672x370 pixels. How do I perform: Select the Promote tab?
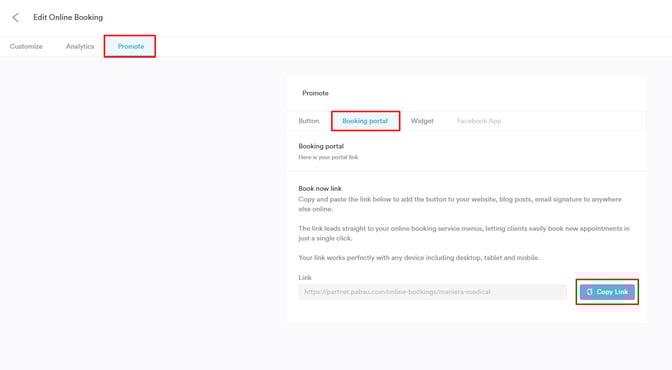point(130,46)
